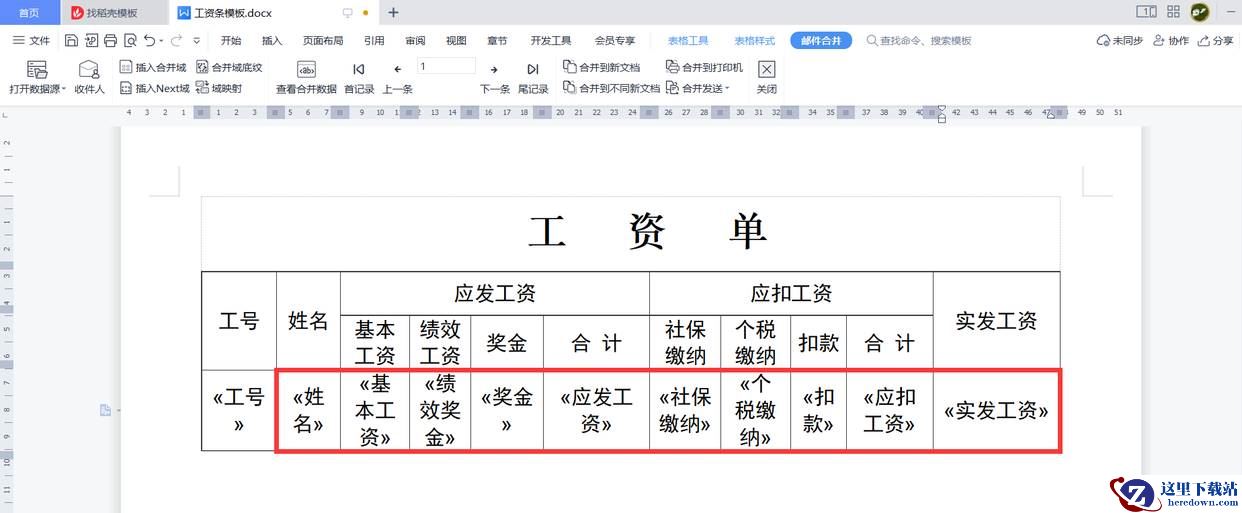Click the 未同步 cloud sync button
Viewport: 1242px width, 513px height.
point(1120,41)
